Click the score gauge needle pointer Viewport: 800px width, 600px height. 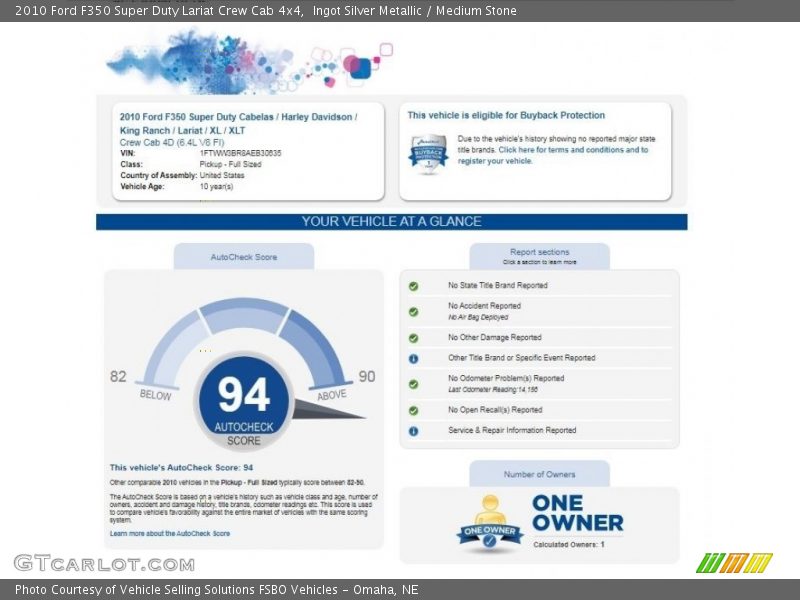(x=329, y=410)
